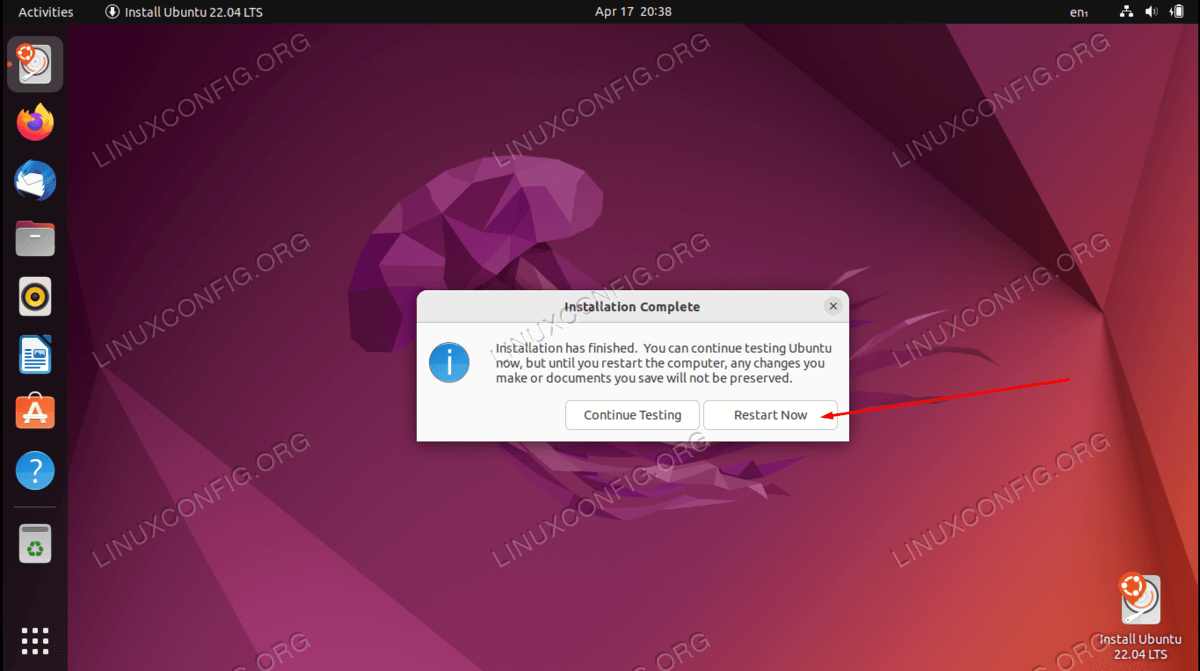
Task: Click the volume icon in top bar
Action: (1151, 12)
